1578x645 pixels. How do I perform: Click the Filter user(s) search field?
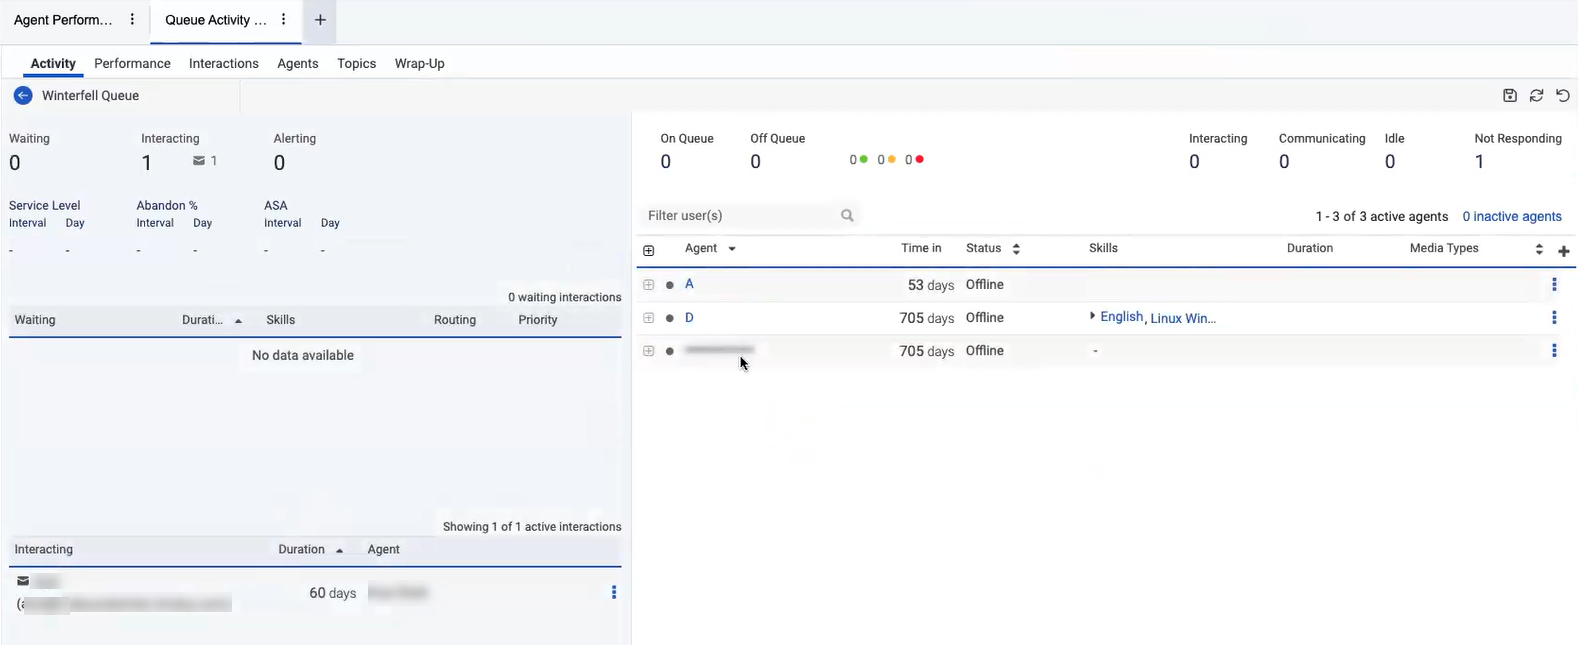[x=740, y=216]
